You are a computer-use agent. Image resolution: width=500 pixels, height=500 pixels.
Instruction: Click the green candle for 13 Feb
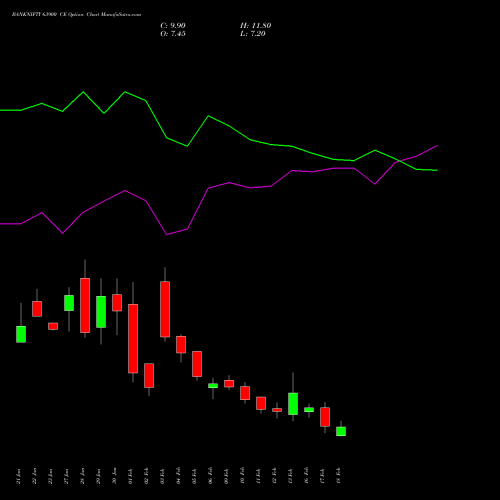[293, 404]
